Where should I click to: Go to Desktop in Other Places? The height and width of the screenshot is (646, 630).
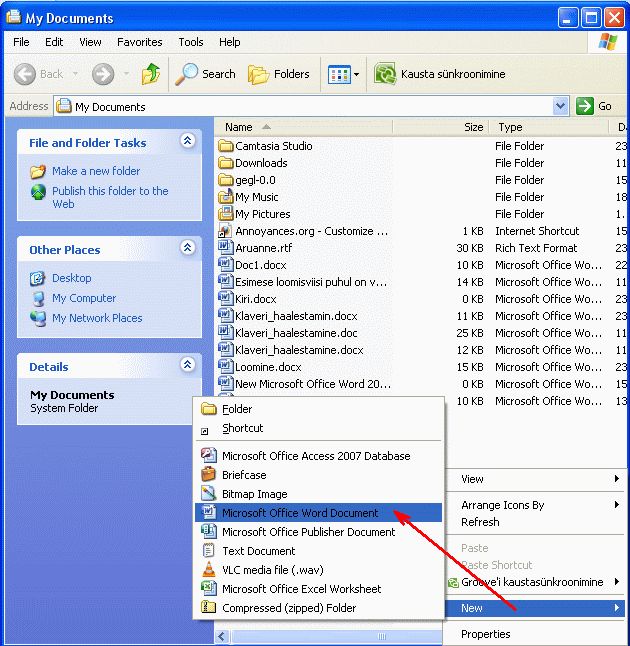click(x=71, y=278)
